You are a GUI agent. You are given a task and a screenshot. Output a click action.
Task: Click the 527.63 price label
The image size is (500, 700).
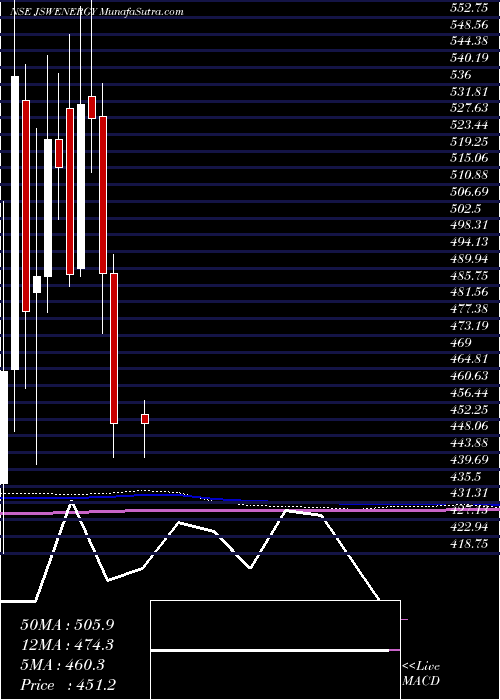coord(471,108)
